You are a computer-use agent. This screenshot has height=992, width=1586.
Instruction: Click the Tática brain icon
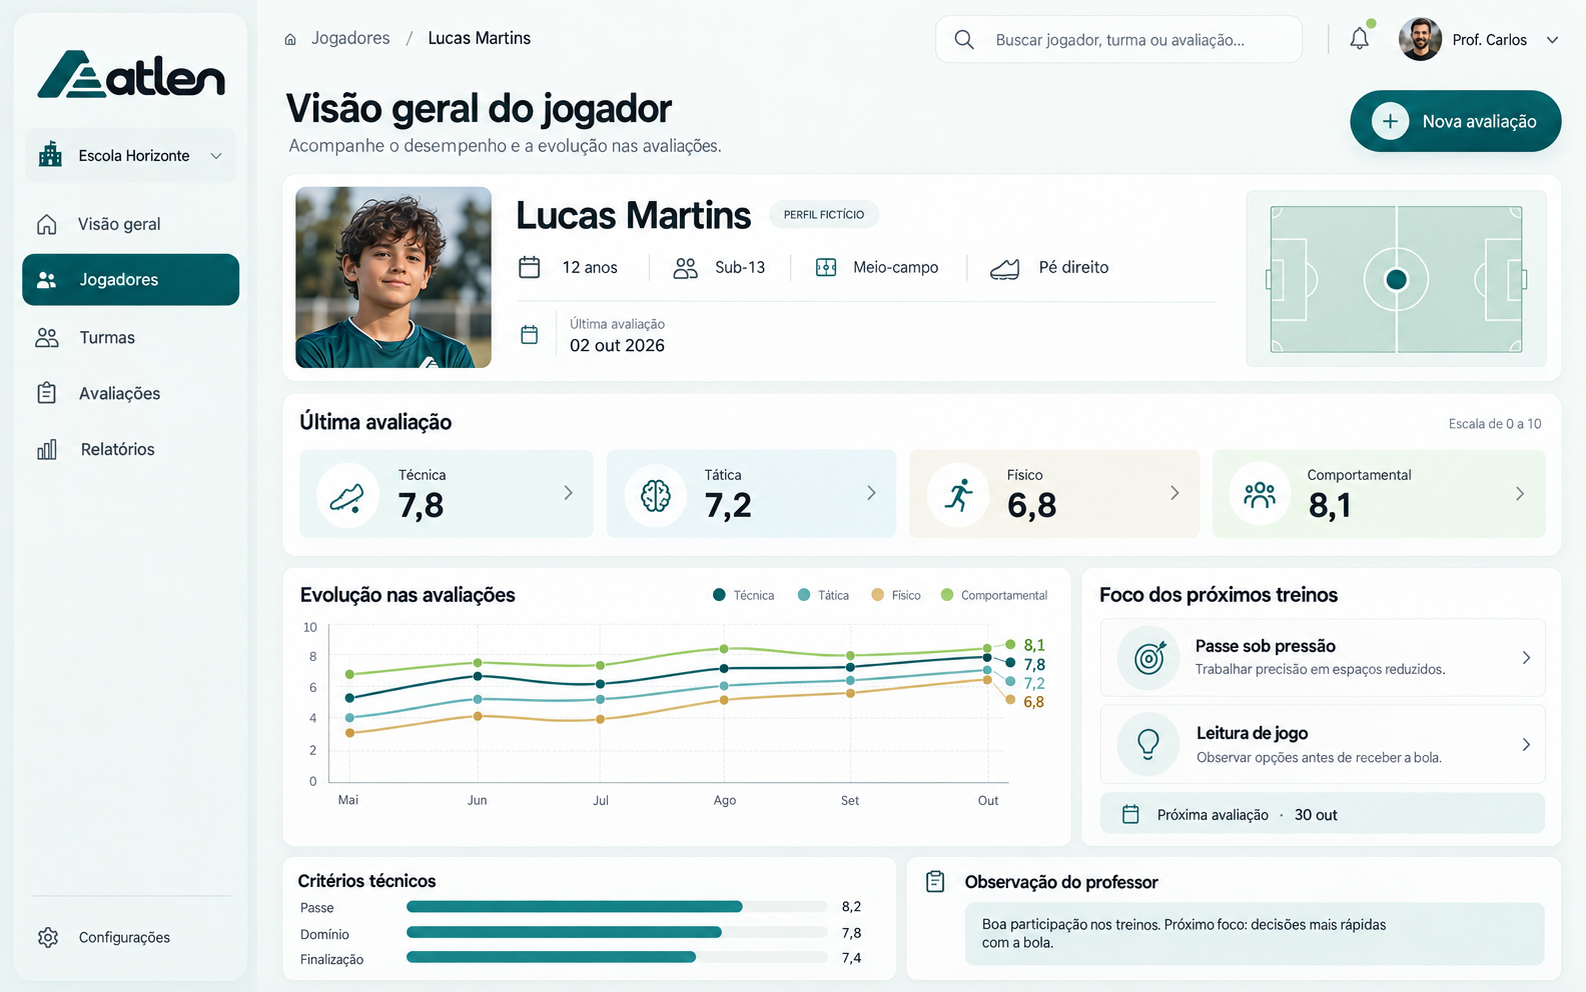(655, 495)
